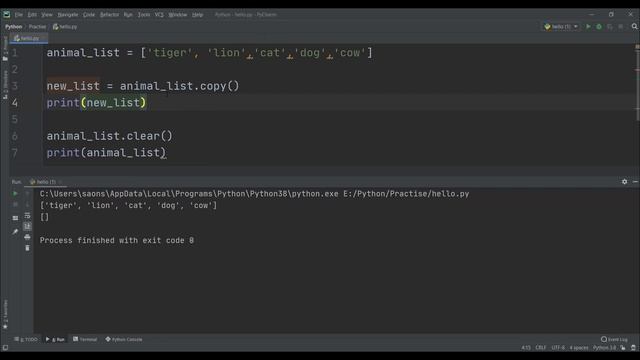This screenshot has width=640, height=360.
Task: Open the Structure tool window side tab
Action: click(5, 85)
